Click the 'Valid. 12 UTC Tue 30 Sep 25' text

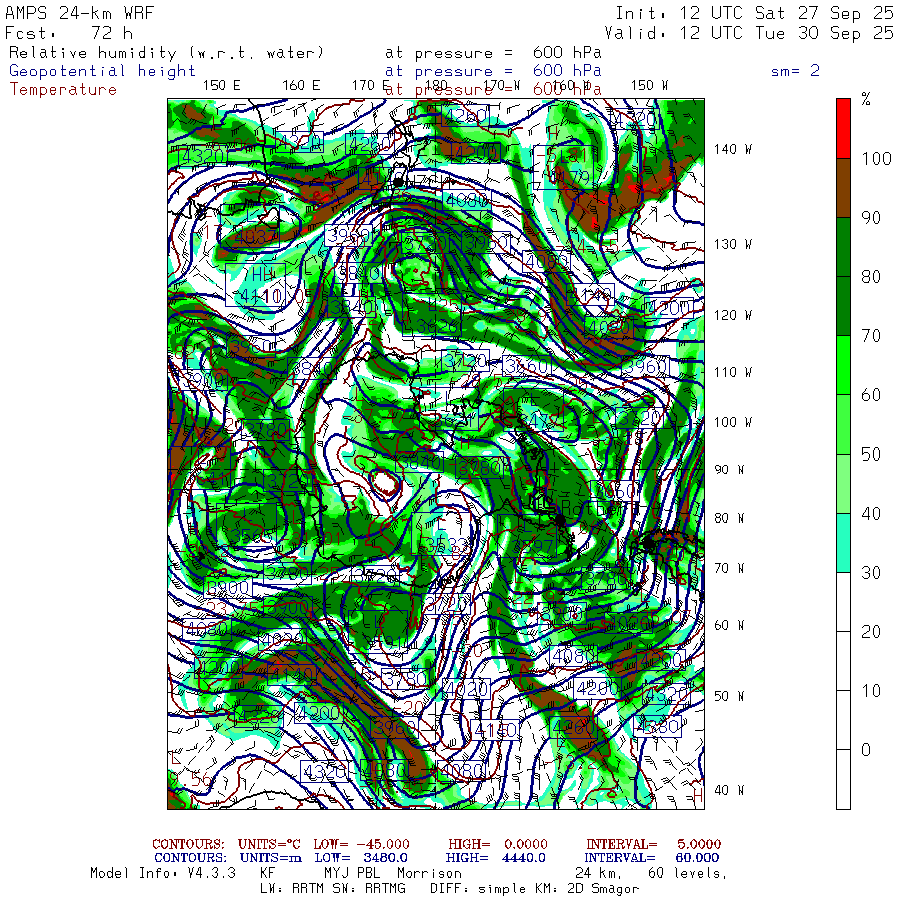coord(754,32)
